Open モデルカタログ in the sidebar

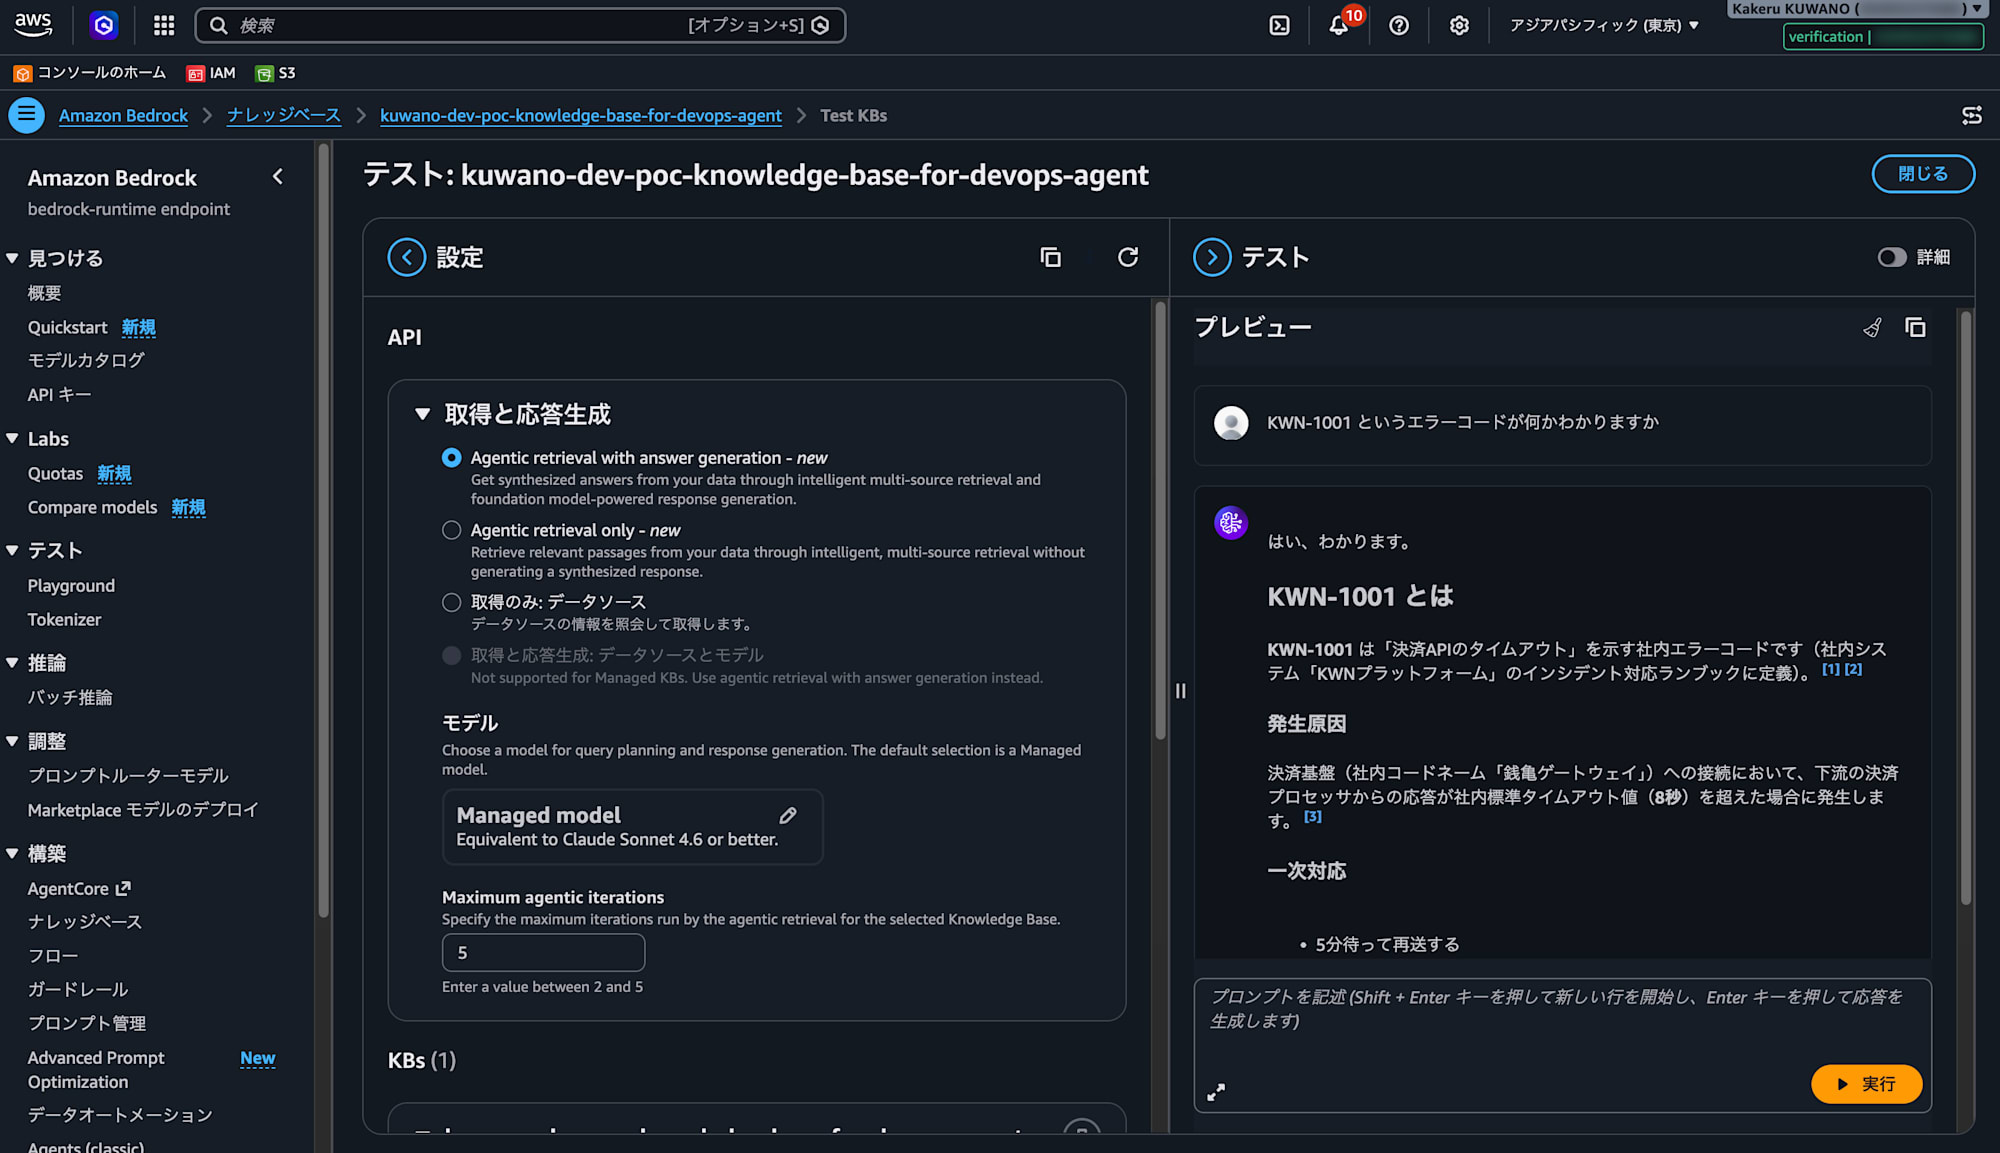pyautogui.click(x=86, y=360)
